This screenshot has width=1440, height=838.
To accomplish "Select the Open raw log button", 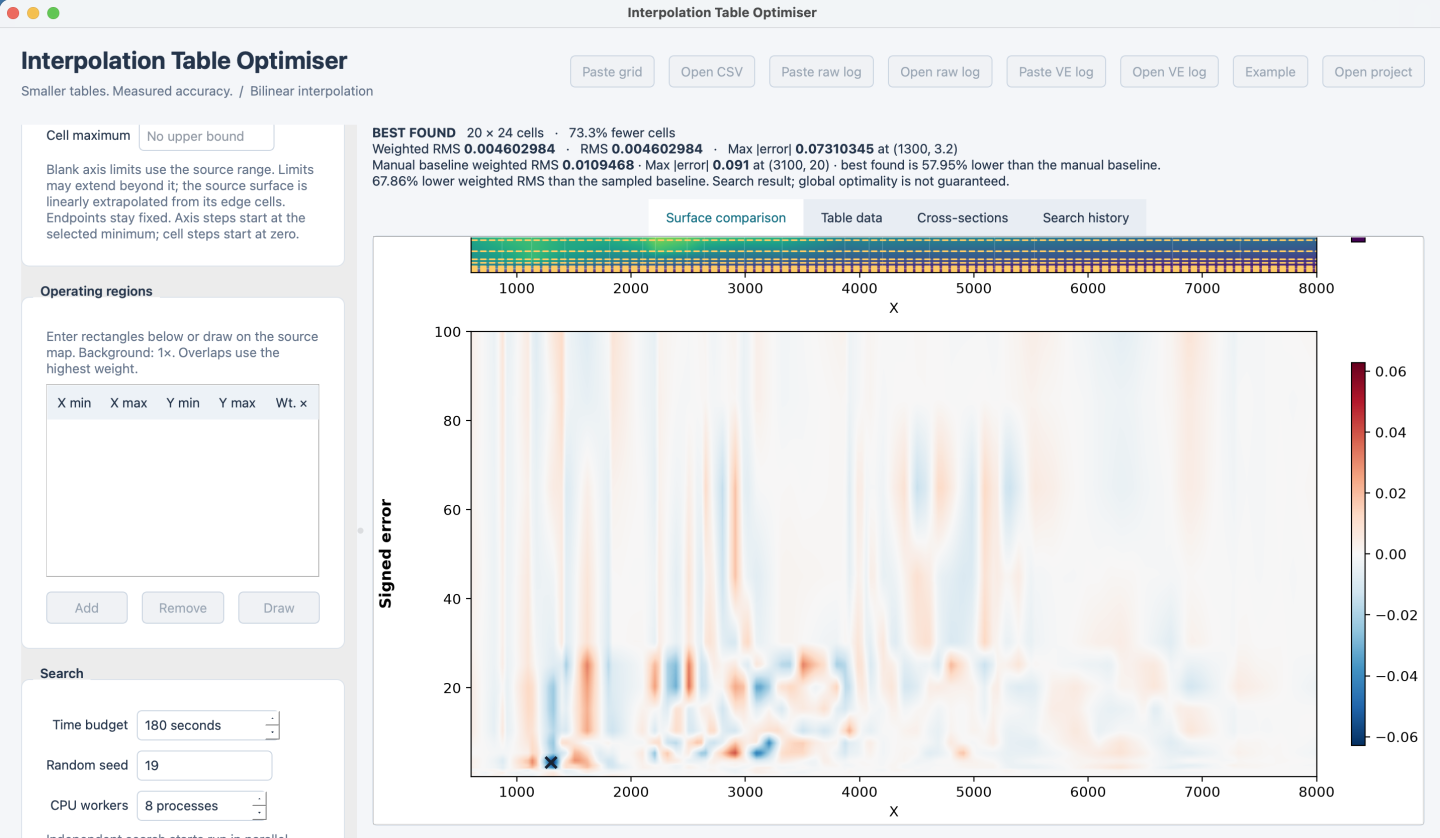I will (x=940, y=72).
